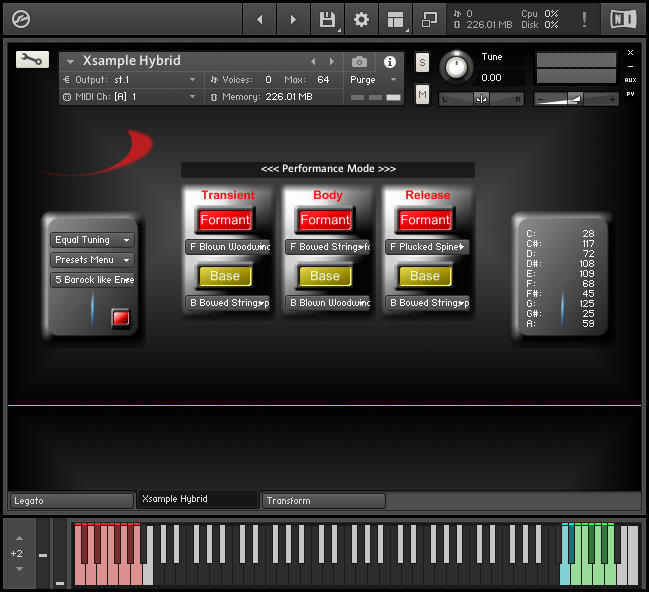Screen dimensions: 649x592
Task: Click the blue slider in left panel
Action: click(x=92, y=310)
